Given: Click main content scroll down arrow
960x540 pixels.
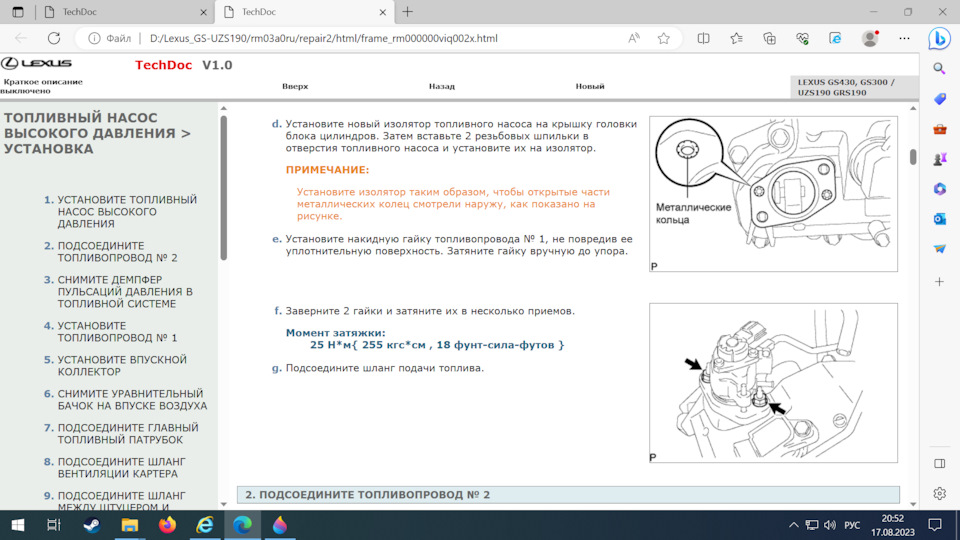Looking at the screenshot, I should click(x=913, y=504).
